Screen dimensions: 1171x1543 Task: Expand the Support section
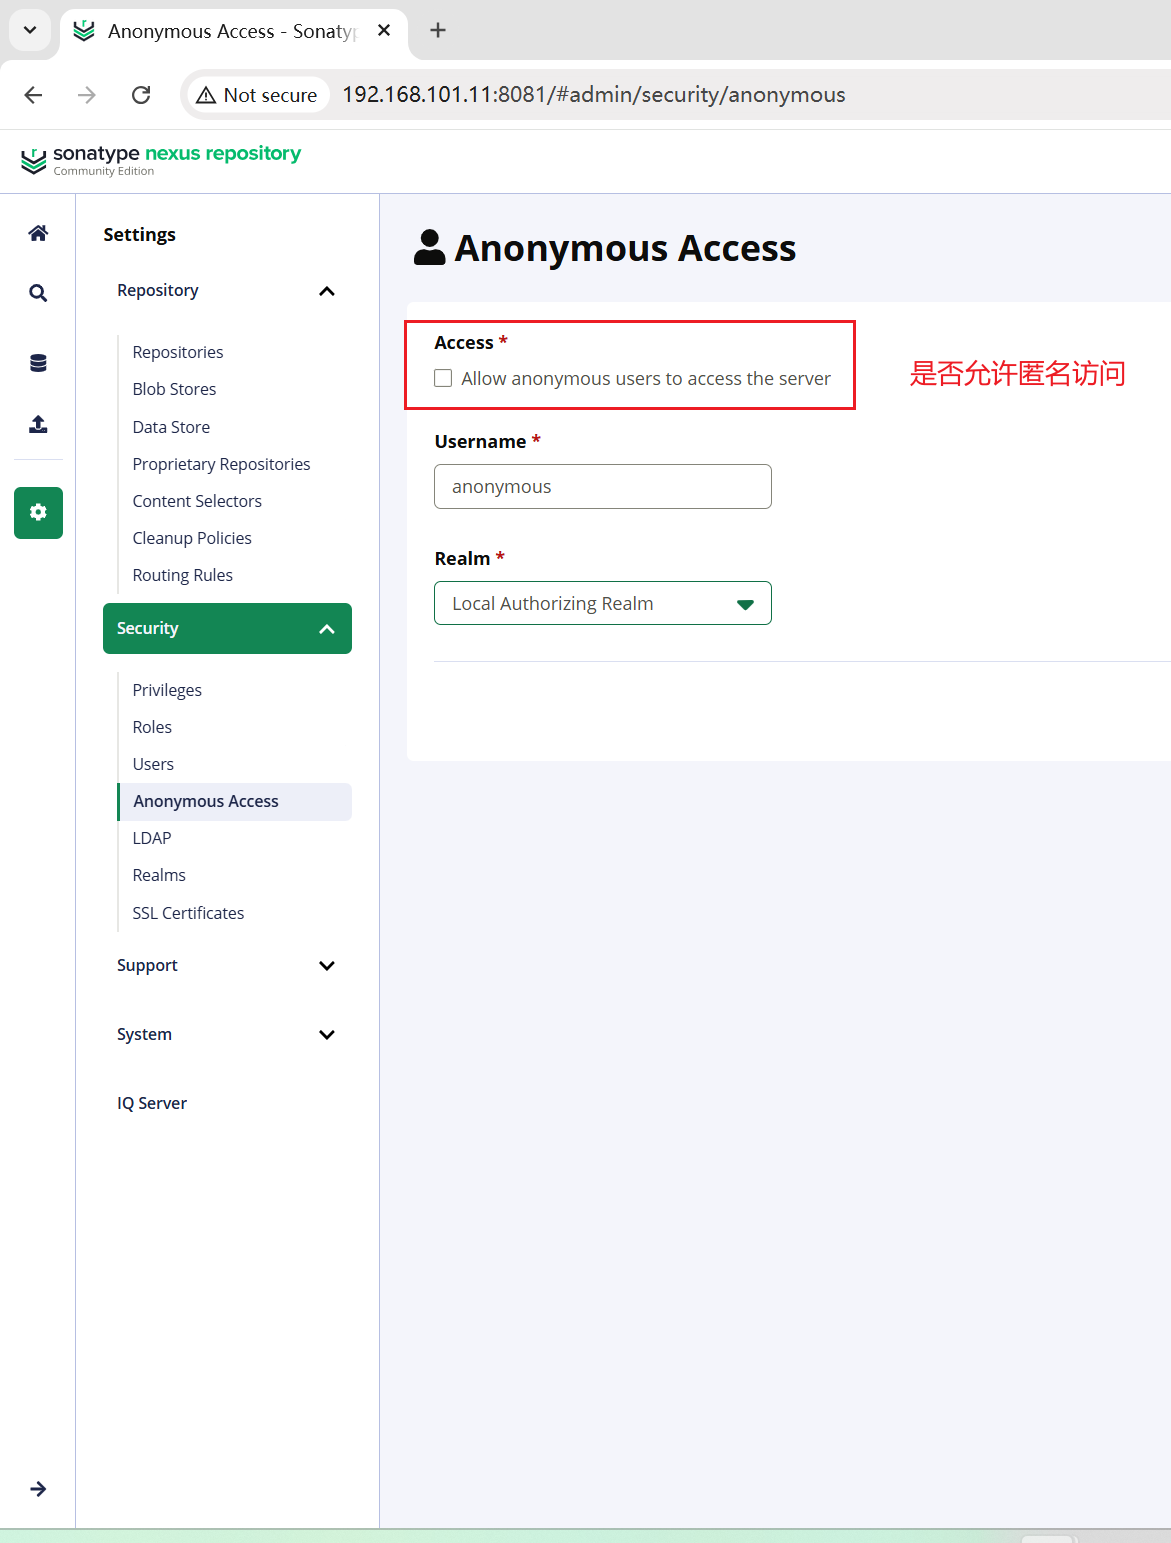pos(227,965)
